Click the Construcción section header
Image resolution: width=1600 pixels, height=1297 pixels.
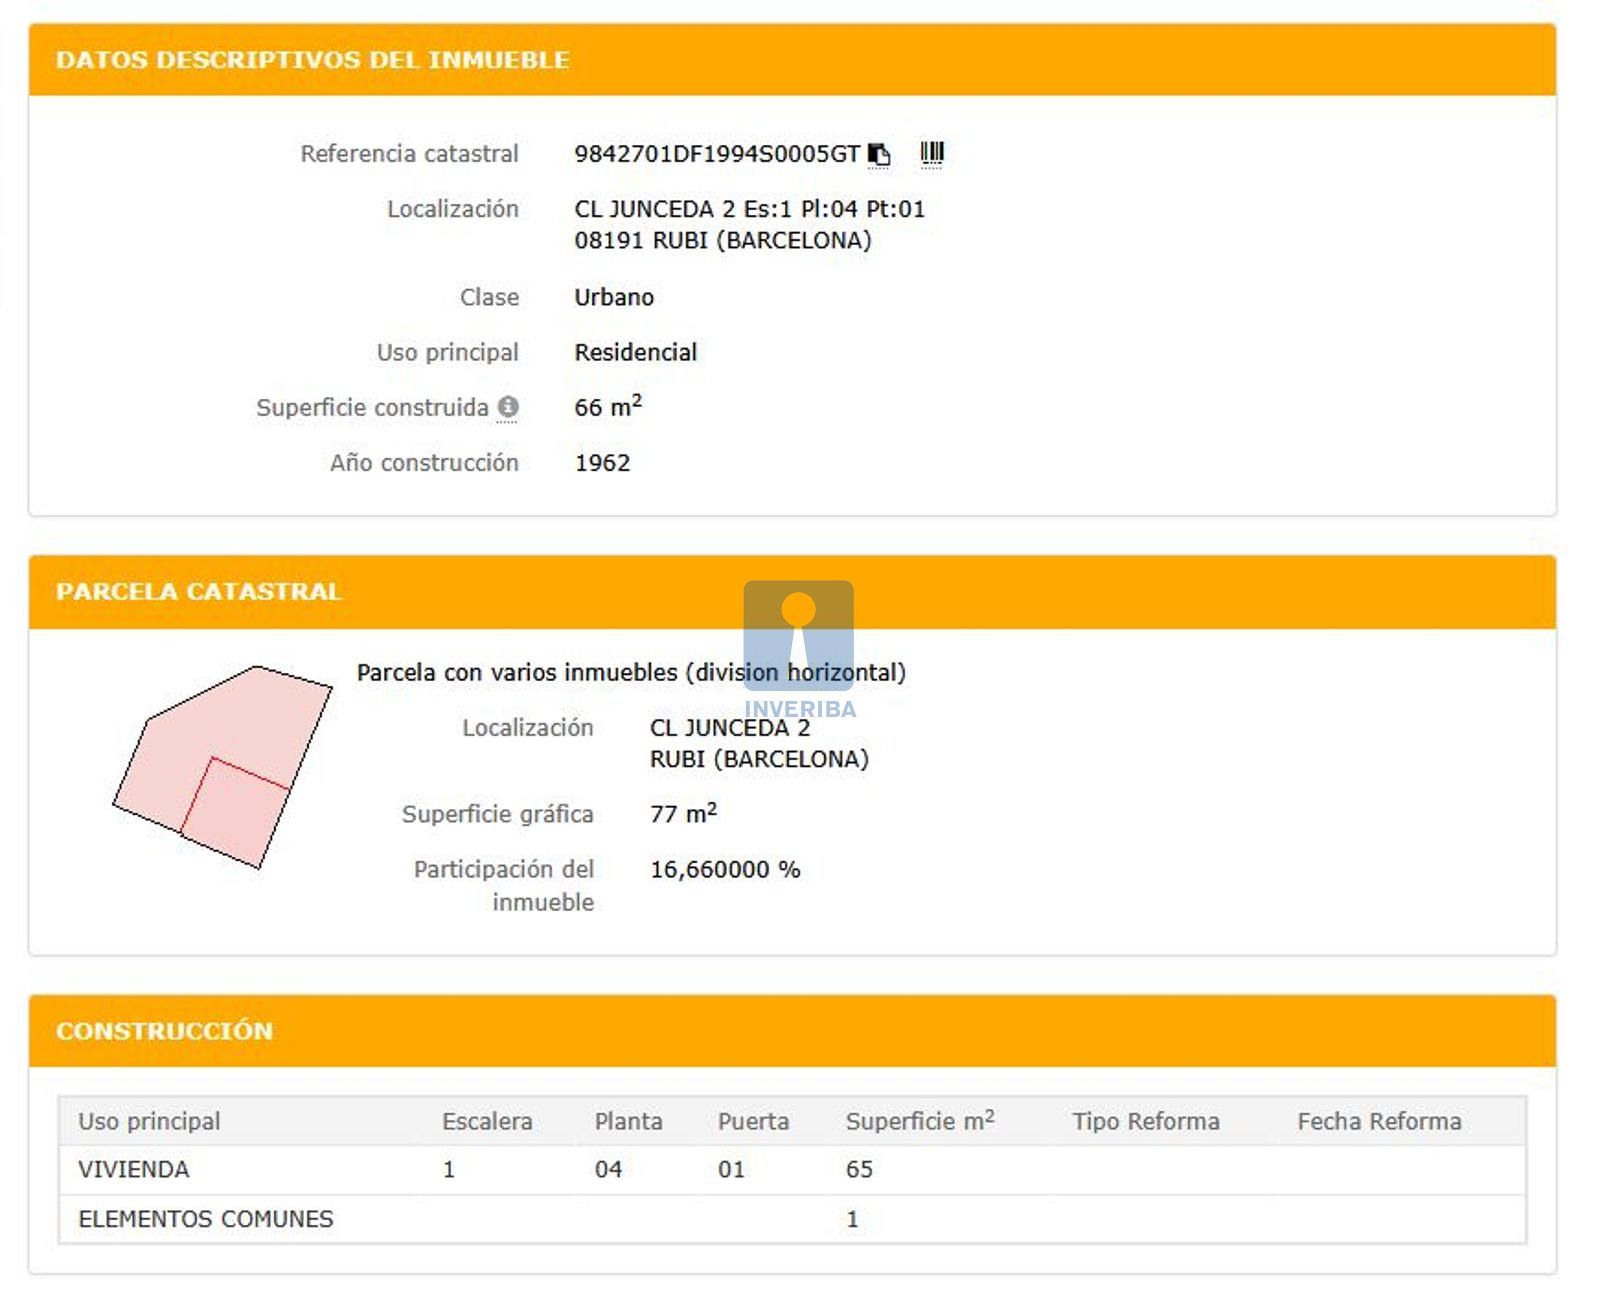164,1031
